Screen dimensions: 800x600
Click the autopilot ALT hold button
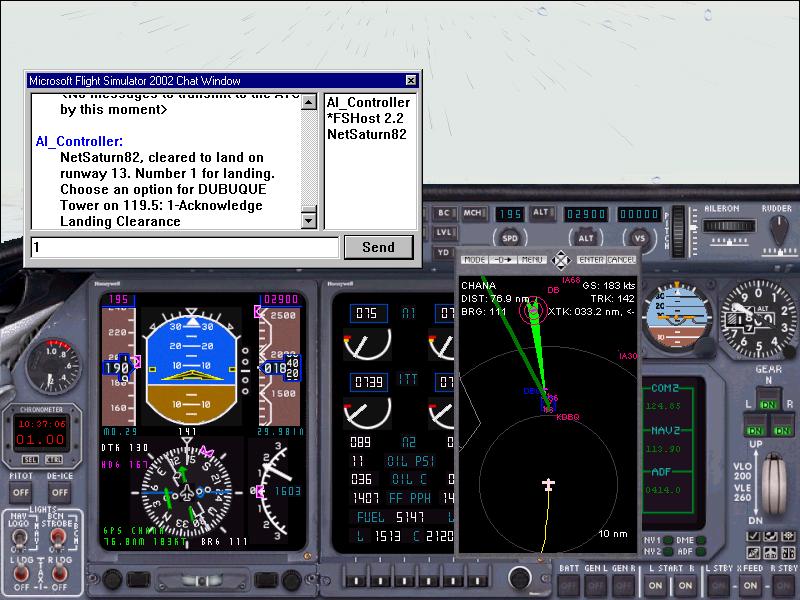587,238
